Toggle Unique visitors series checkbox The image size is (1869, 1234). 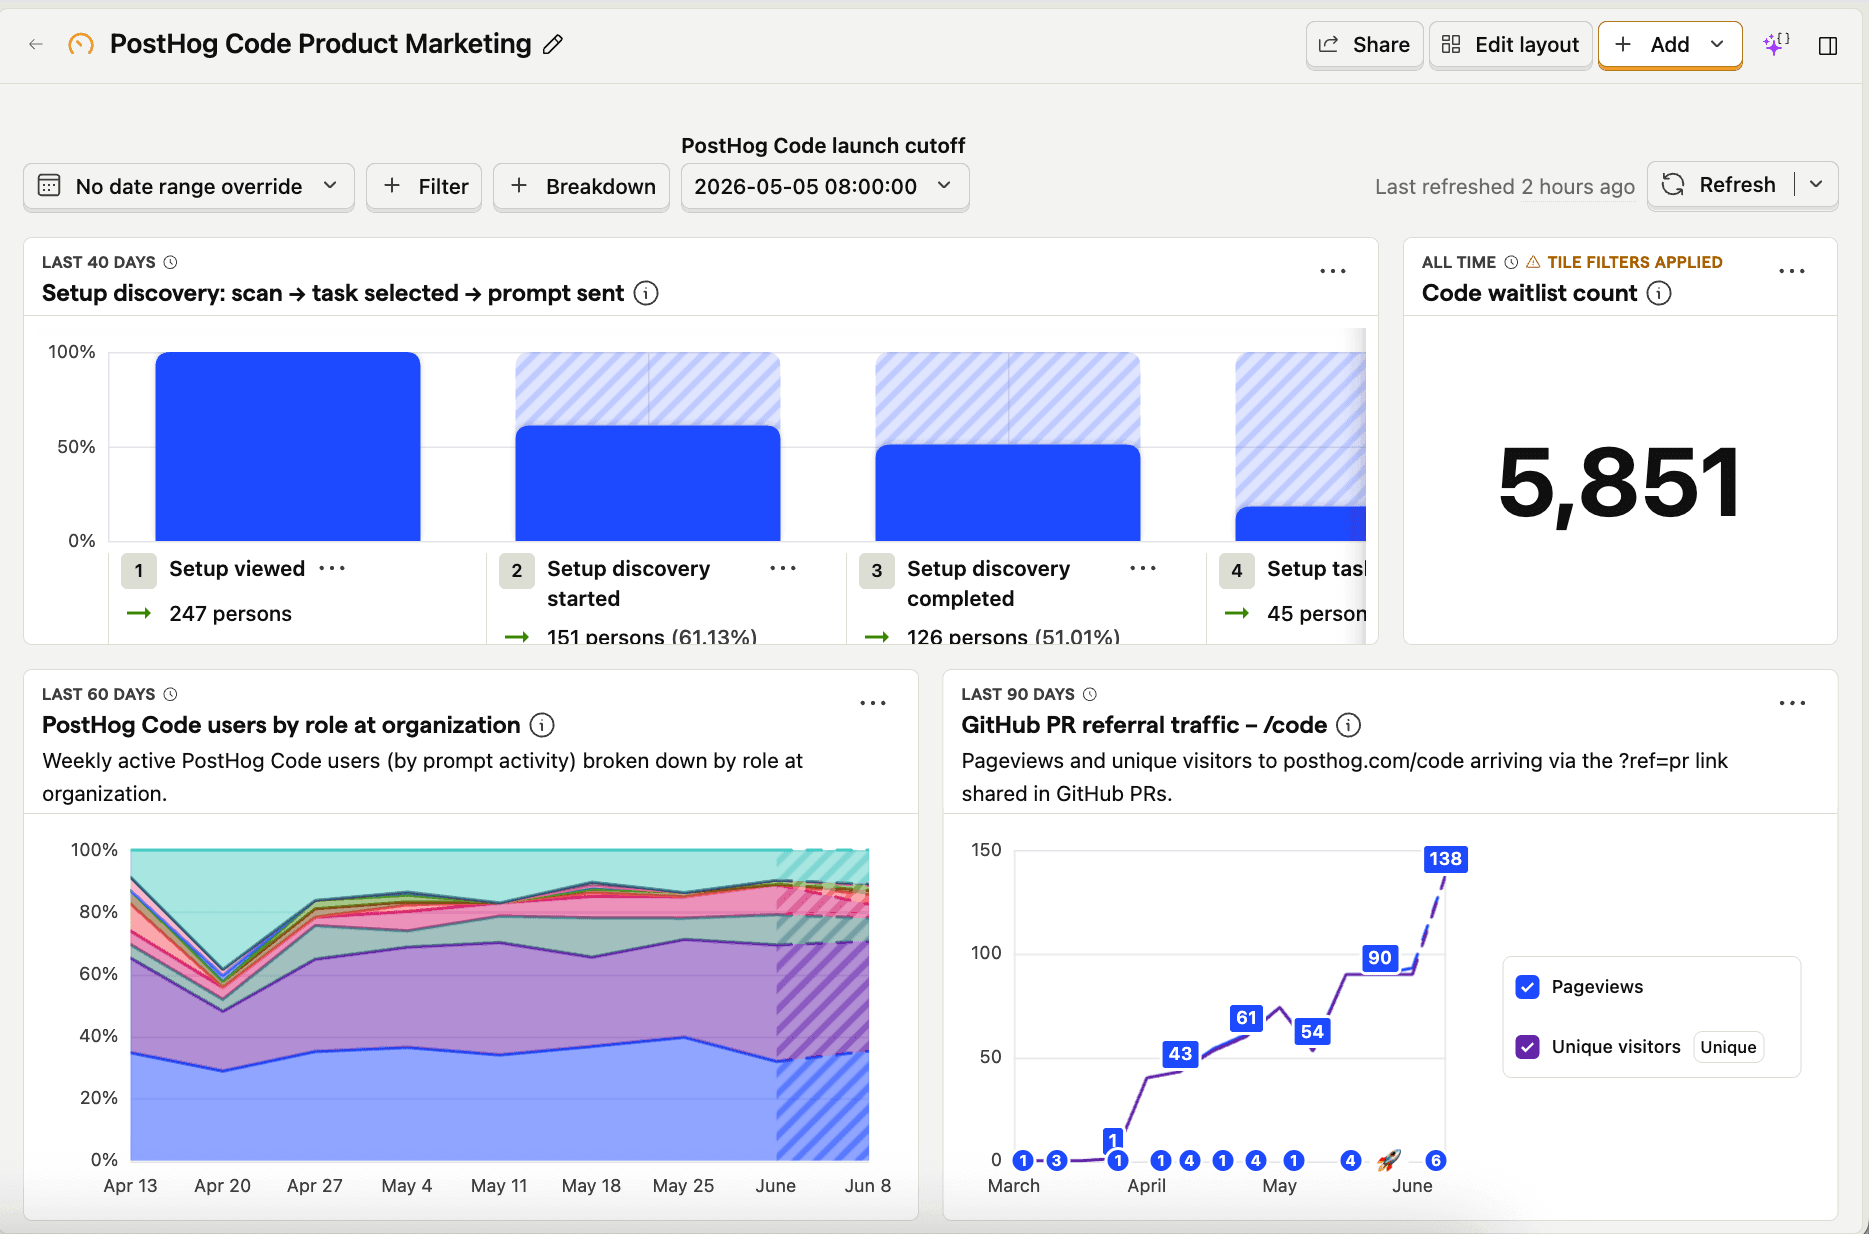click(x=1528, y=1047)
